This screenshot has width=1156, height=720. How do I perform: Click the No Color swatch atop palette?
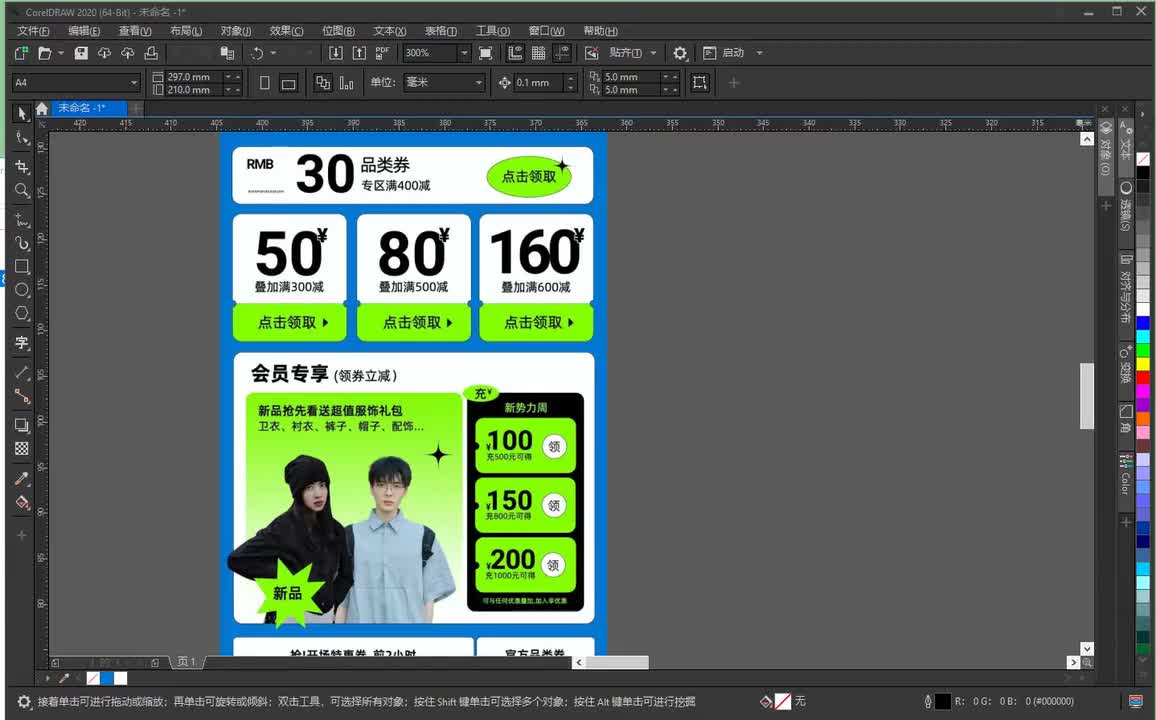1143,159
